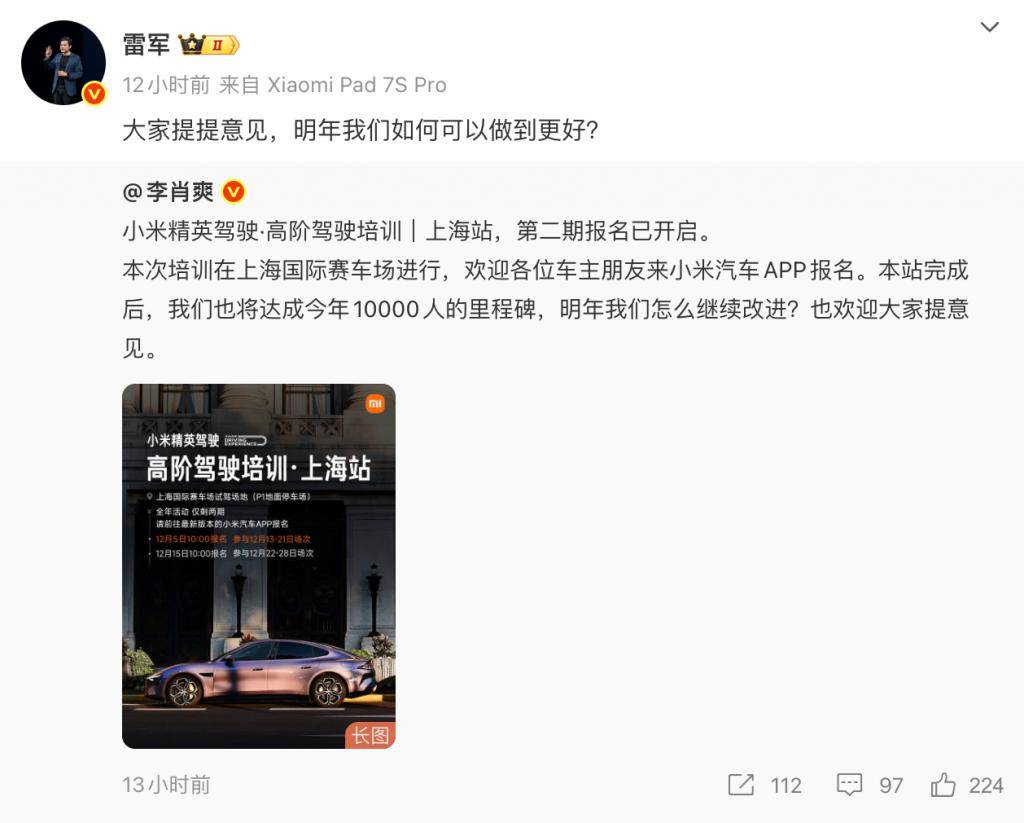This screenshot has width=1024, height=823.
Task: Open the Shanghai driving training poster thumbnail
Action: [x=259, y=566]
